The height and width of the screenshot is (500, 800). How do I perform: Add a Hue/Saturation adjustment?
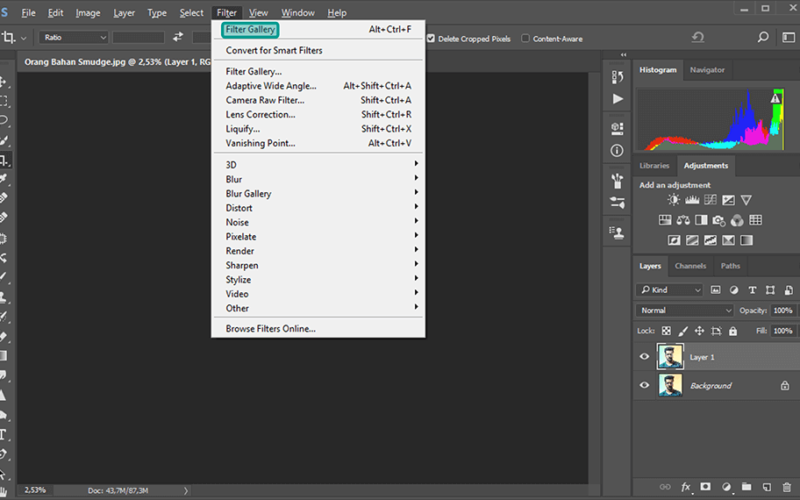665,220
